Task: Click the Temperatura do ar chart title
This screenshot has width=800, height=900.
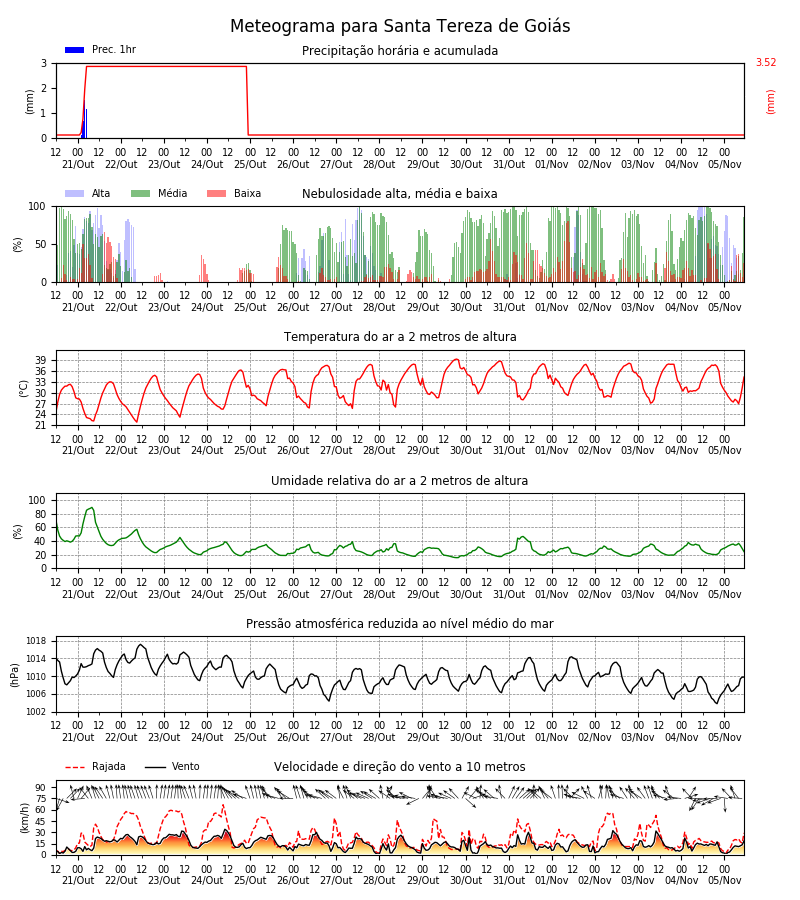Action: [400, 337]
